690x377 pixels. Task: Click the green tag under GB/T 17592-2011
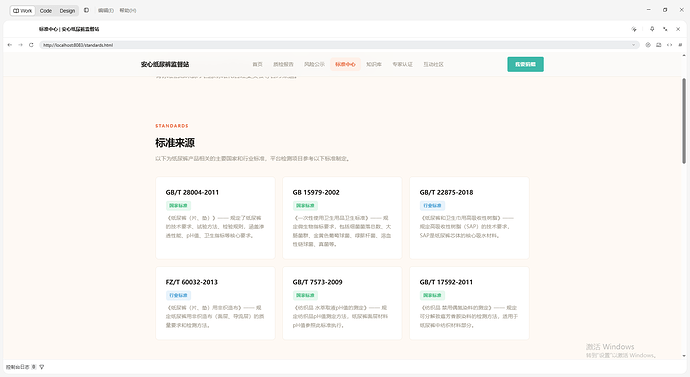coord(432,295)
